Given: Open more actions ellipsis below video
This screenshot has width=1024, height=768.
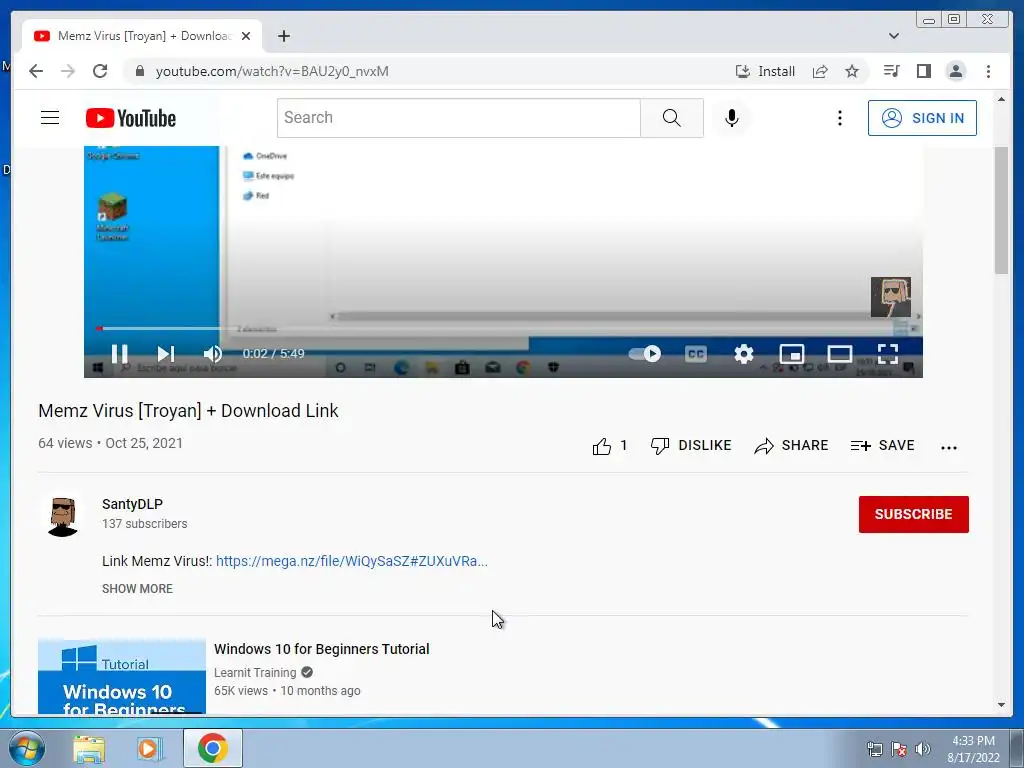Looking at the screenshot, I should (949, 447).
